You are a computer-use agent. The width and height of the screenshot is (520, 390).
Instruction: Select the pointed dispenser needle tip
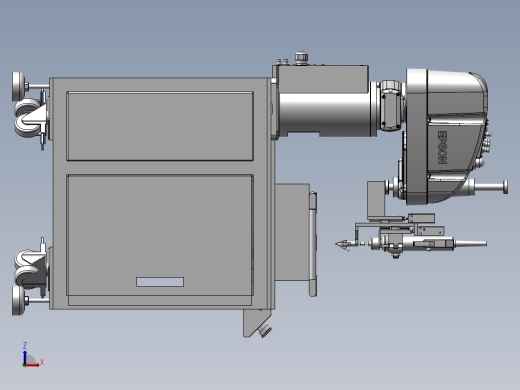[x=342, y=245]
